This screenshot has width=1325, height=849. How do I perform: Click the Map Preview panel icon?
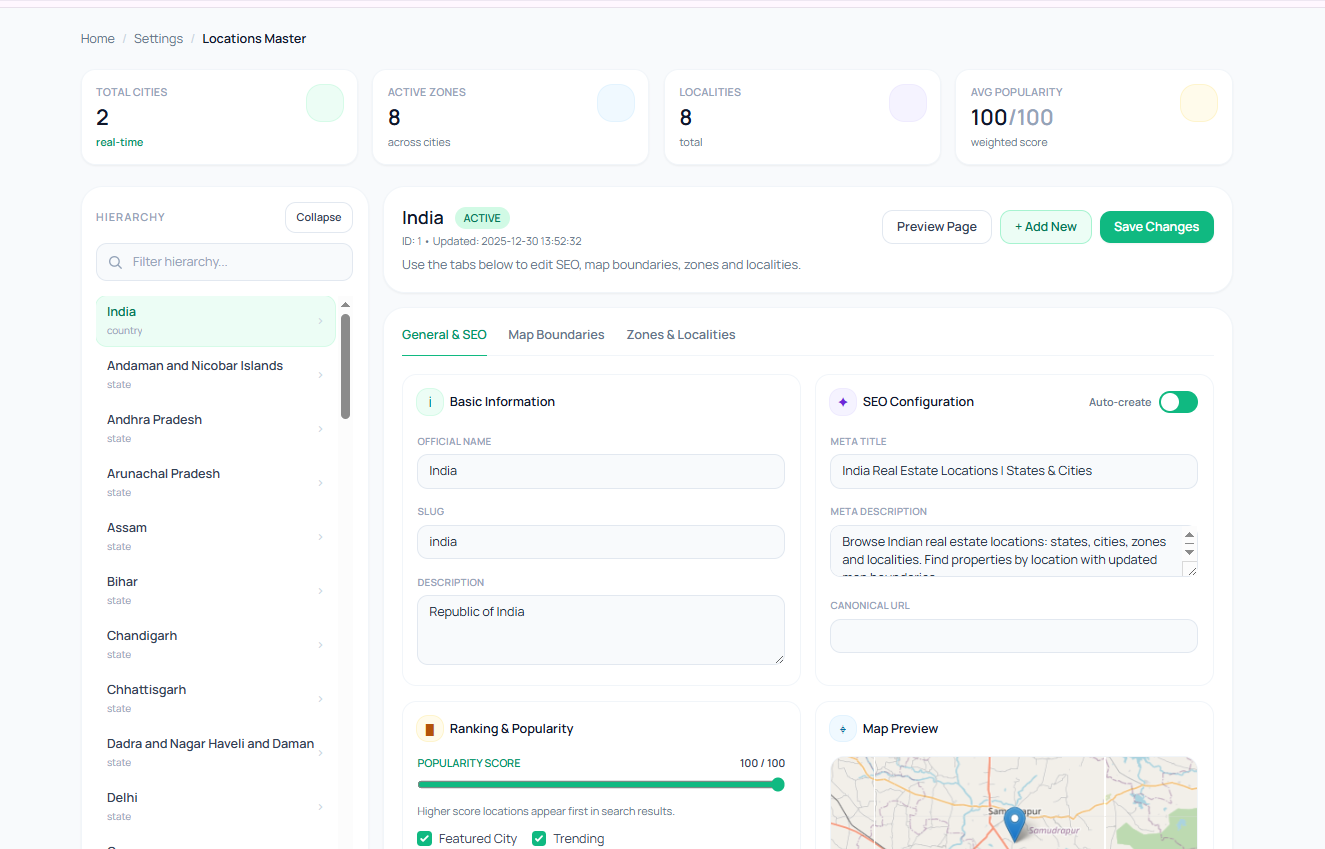842,728
